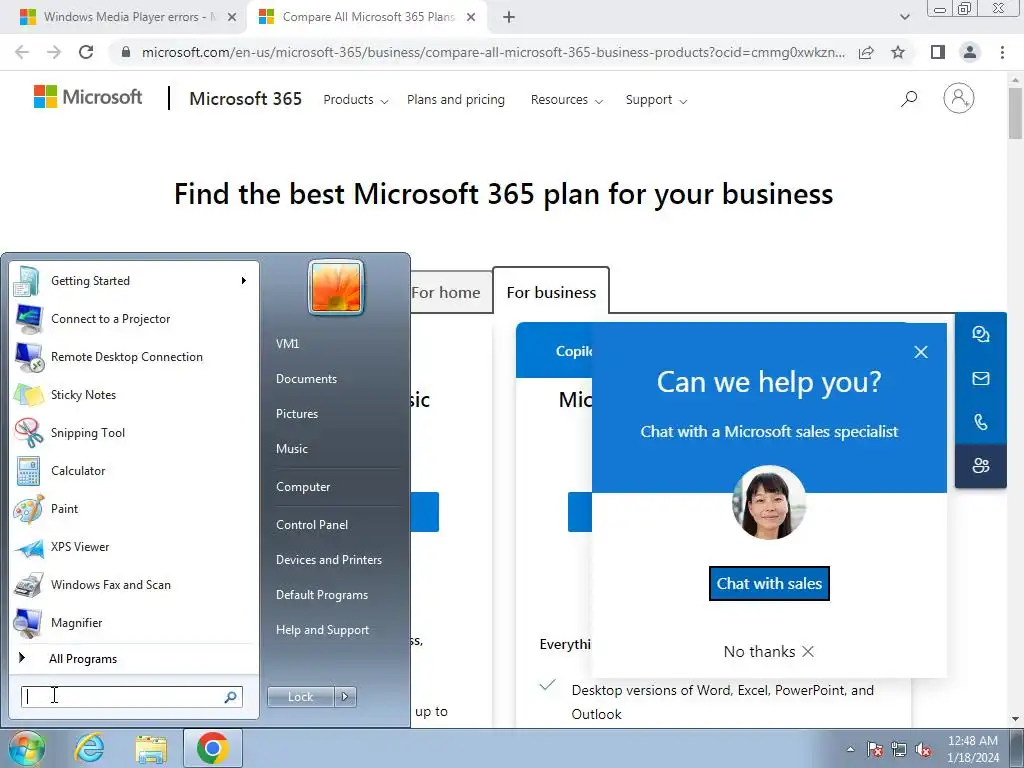
Task: Open Paint palette icon
Action: (x=27, y=509)
